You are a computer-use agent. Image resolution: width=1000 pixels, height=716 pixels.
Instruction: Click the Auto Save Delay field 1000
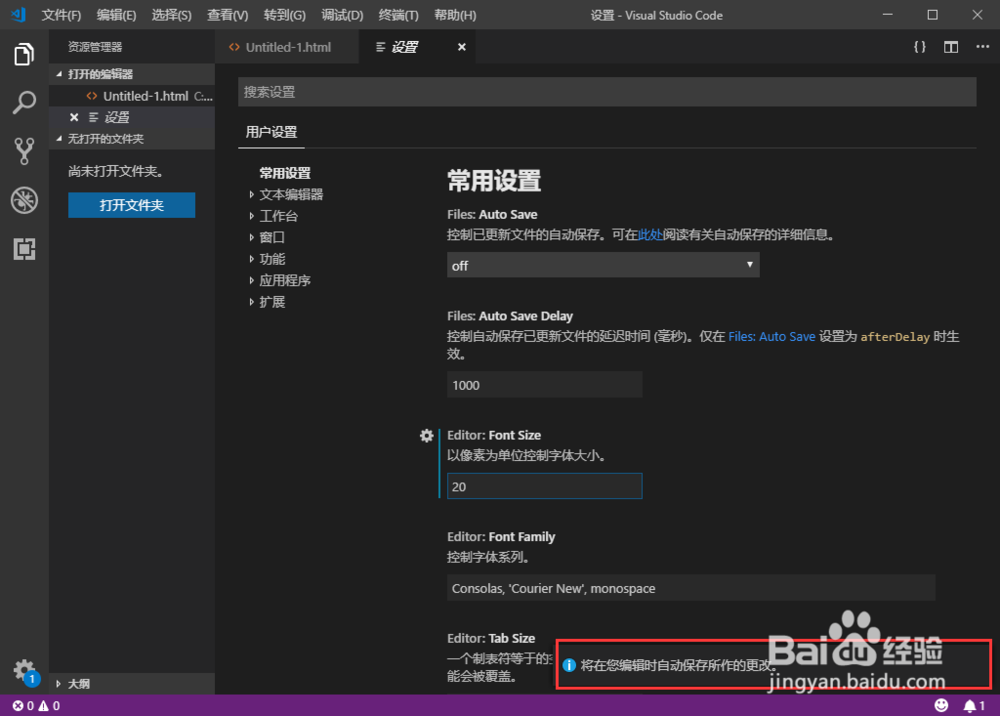545,385
